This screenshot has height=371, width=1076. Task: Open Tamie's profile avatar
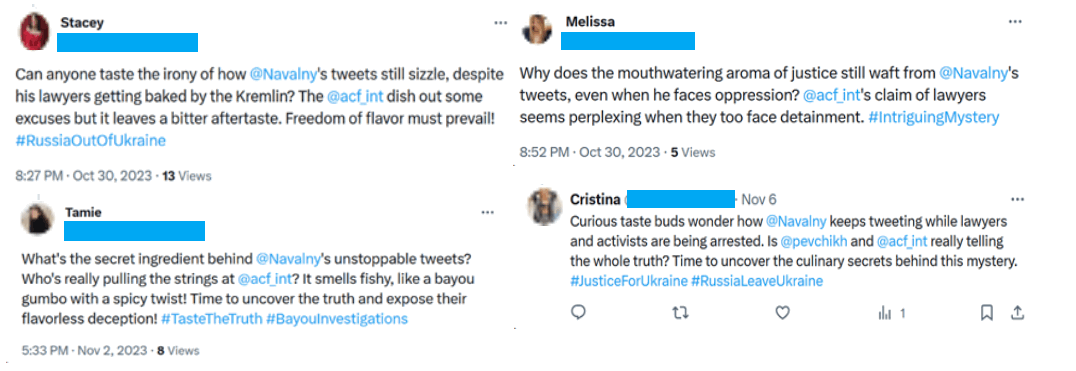37,219
